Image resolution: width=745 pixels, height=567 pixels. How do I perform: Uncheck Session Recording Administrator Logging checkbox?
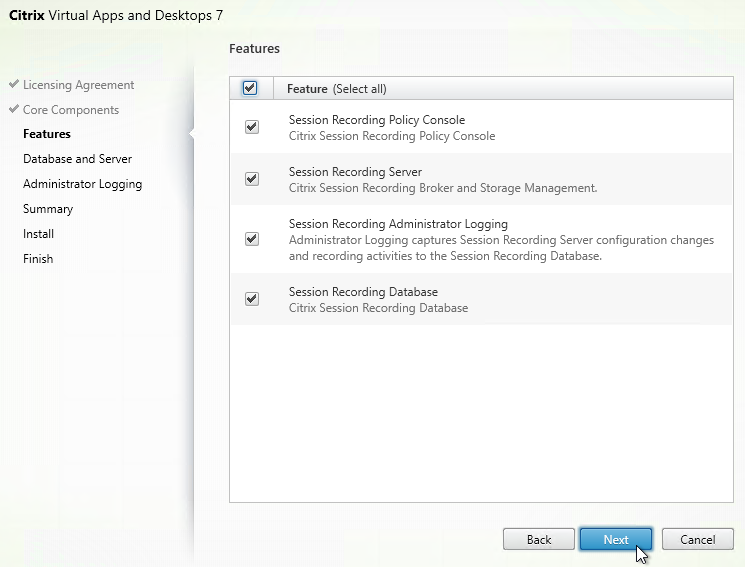[x=252, y=239]
